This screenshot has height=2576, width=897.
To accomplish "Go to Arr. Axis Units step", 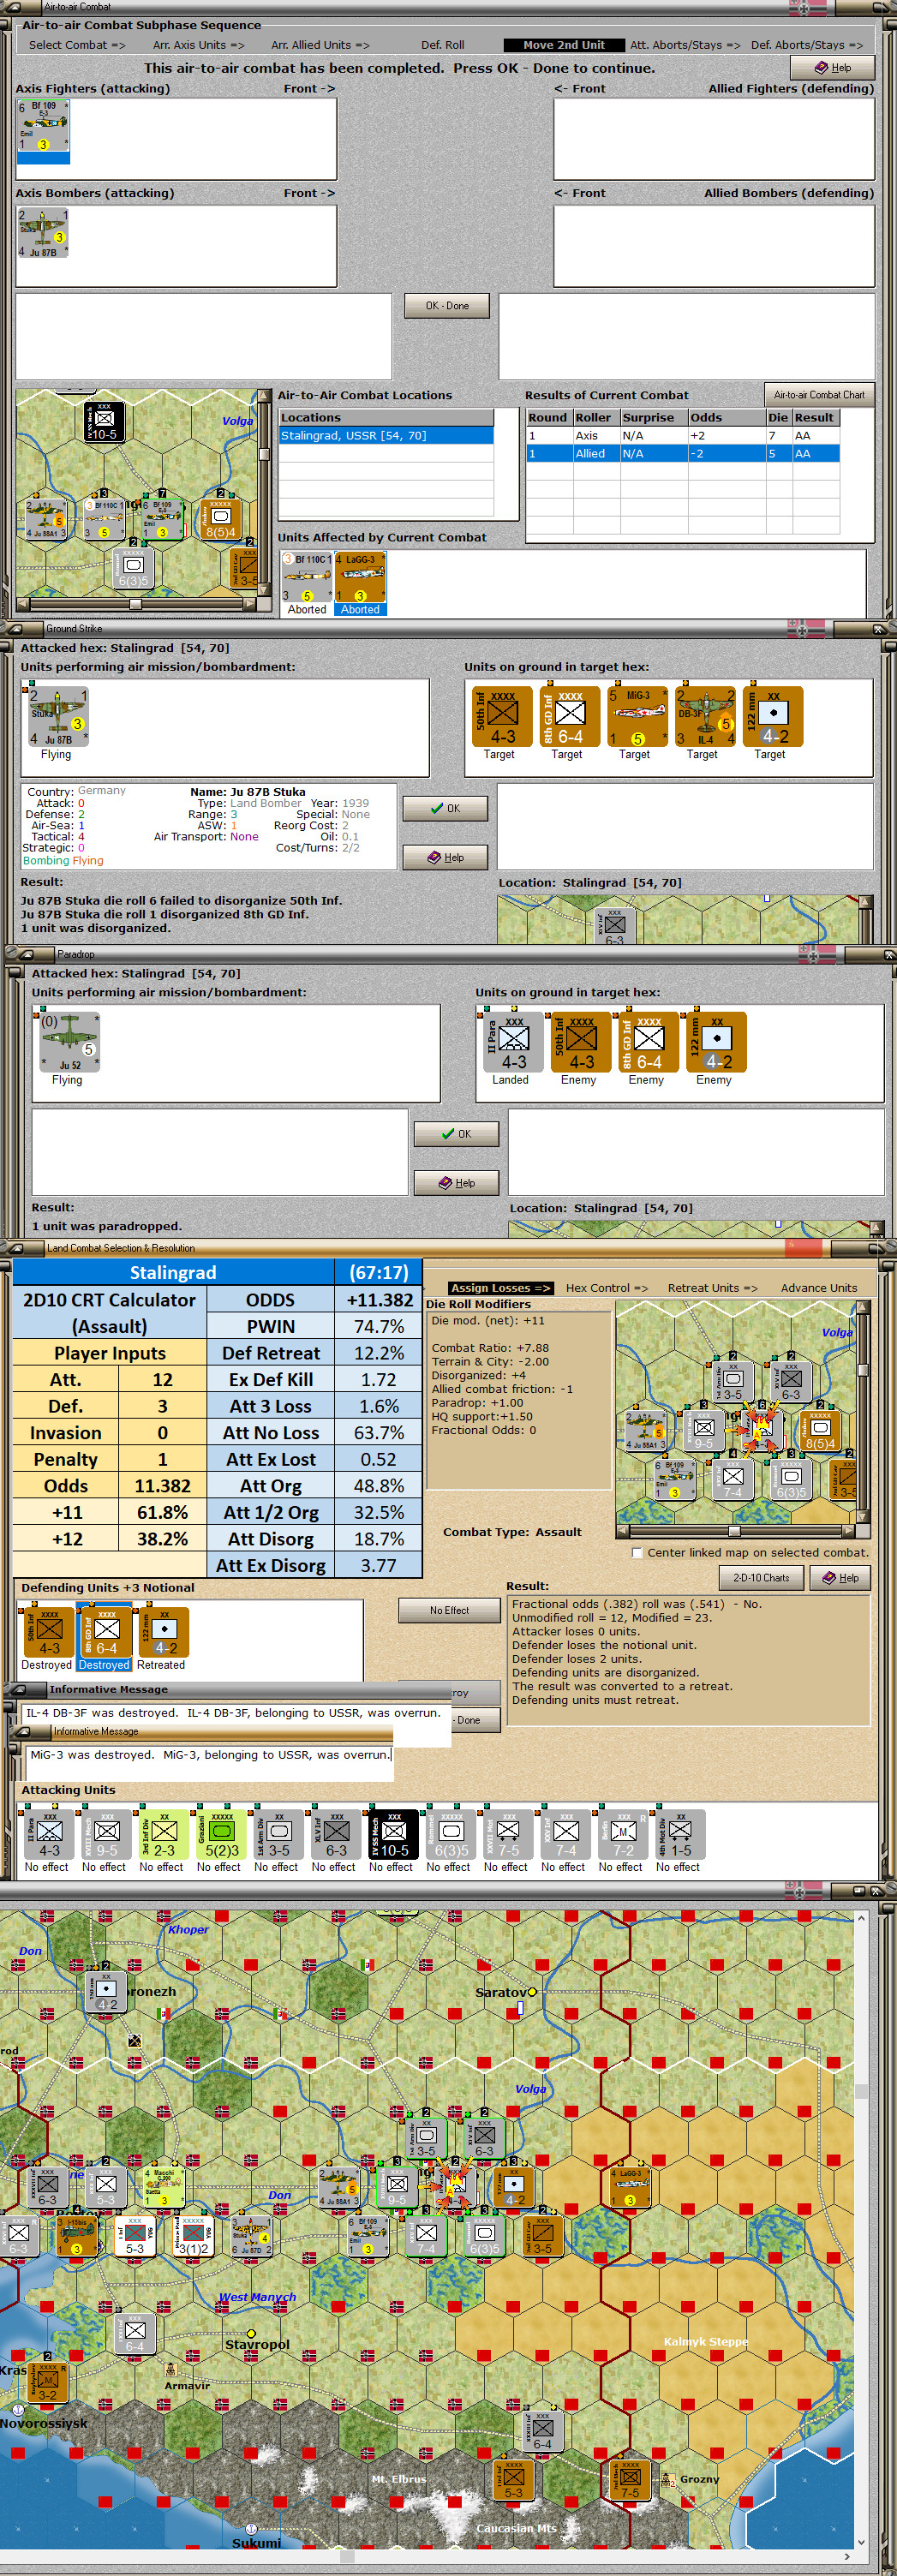I will pos(198,45).
